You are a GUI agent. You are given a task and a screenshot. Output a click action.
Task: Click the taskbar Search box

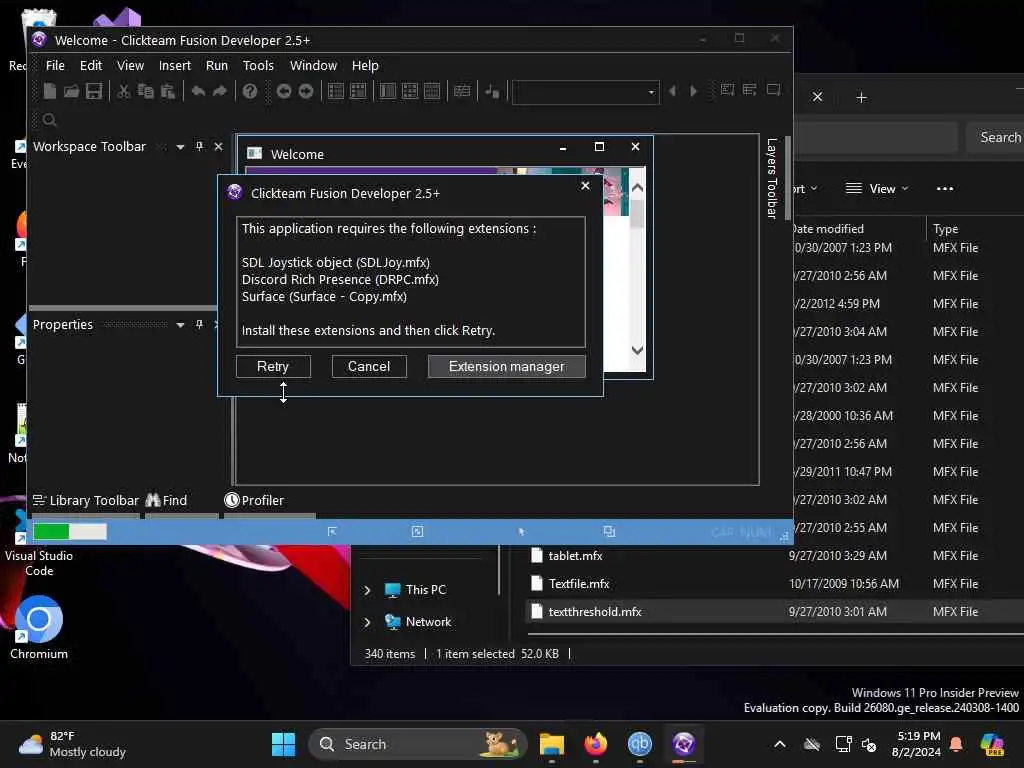[417, 744]
